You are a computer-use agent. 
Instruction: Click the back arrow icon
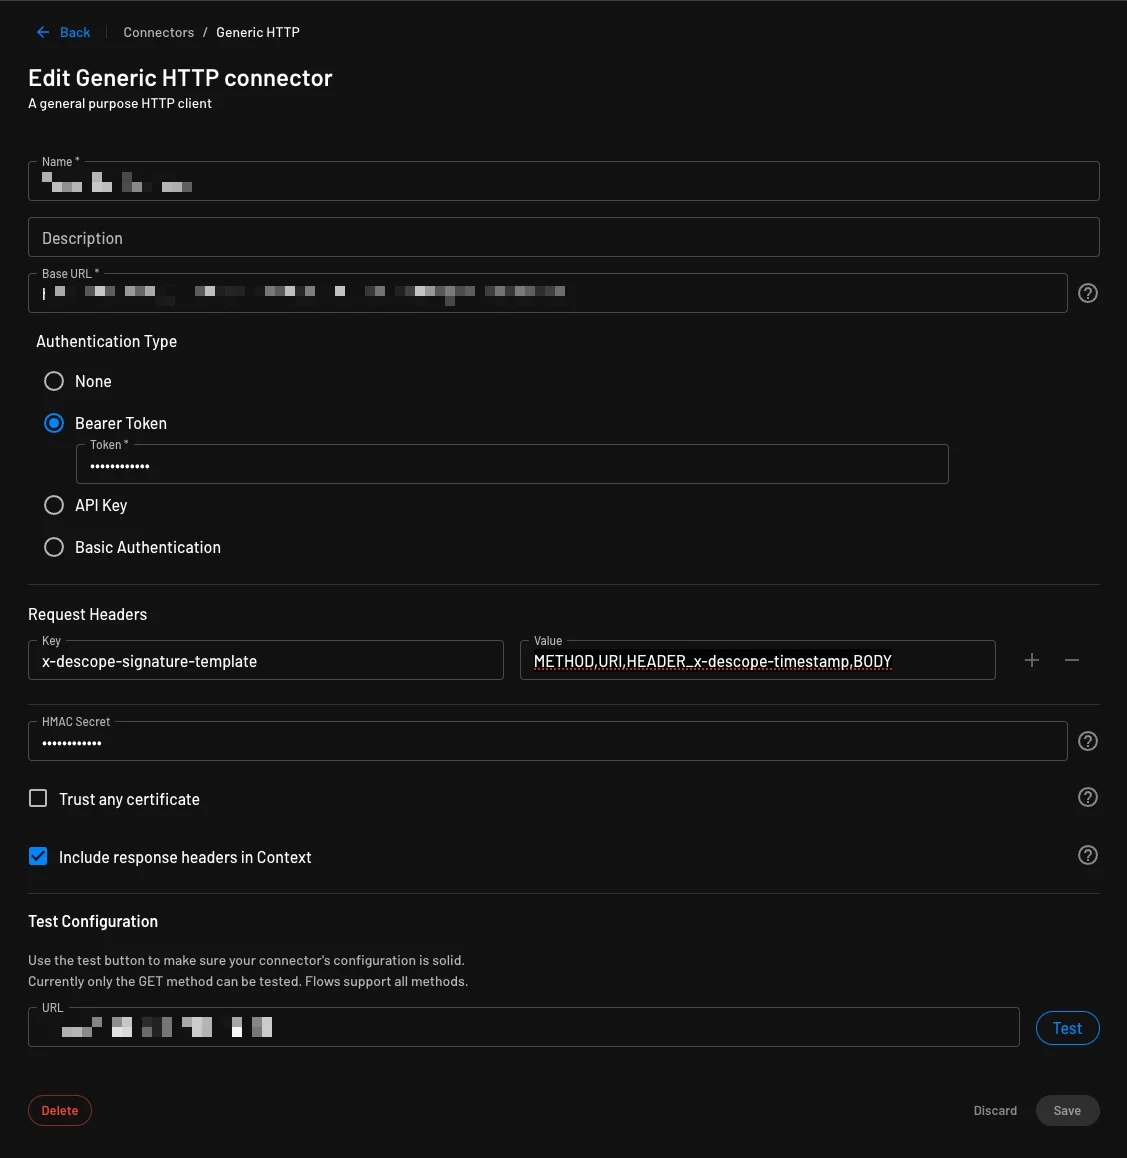[x=43, y=32]
